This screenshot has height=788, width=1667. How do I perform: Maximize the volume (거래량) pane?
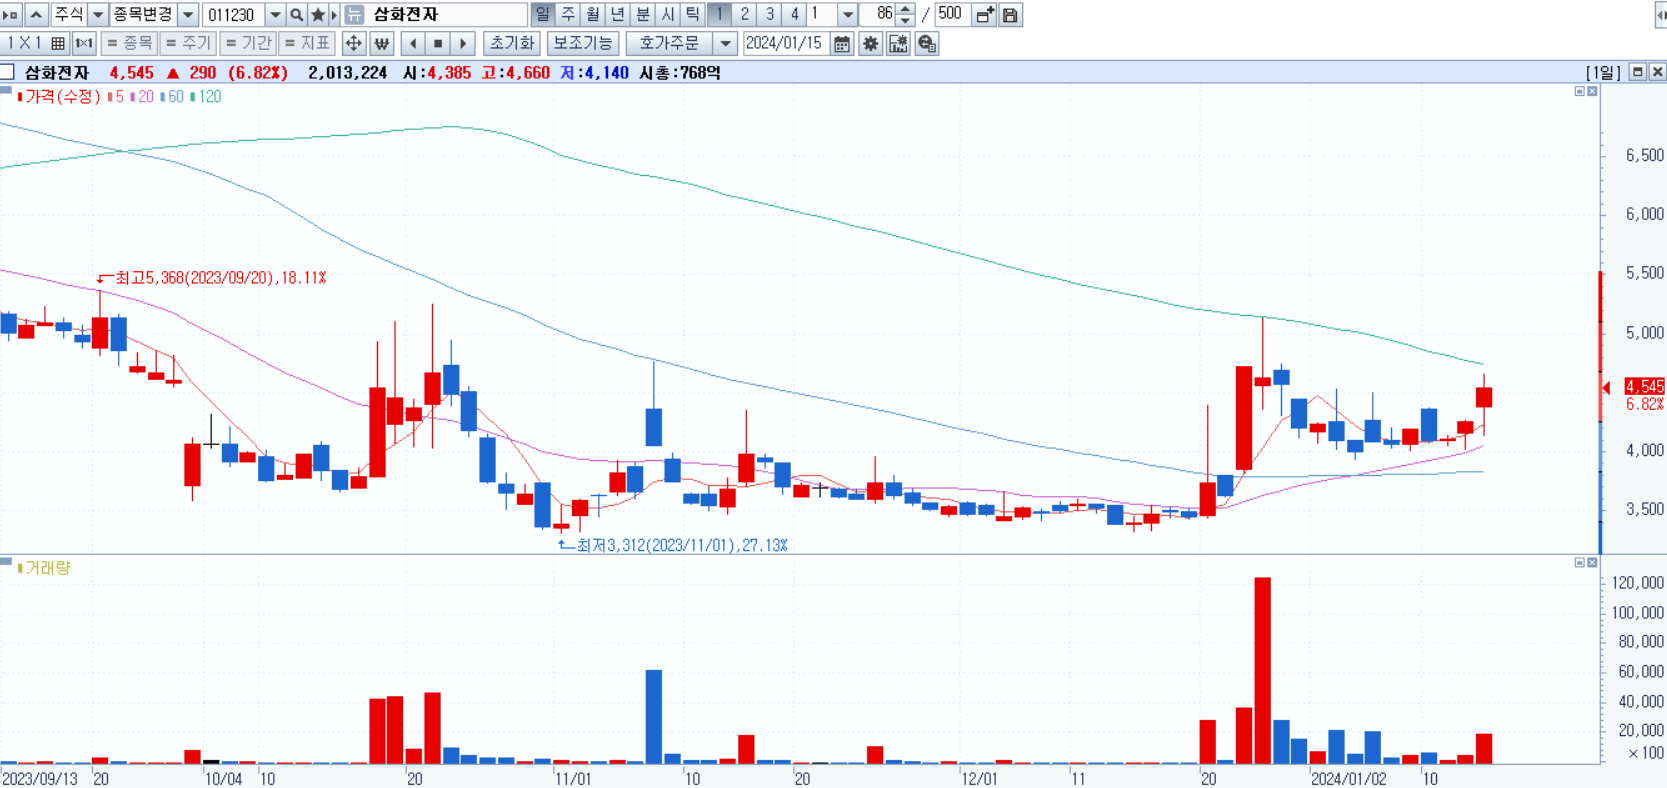[1580, 563]
